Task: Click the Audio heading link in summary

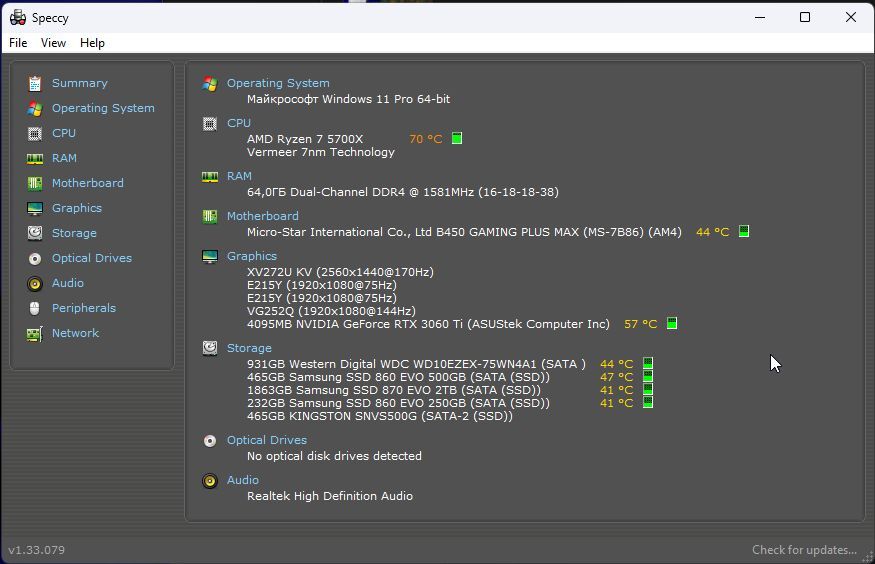Action: click(243, 480)
